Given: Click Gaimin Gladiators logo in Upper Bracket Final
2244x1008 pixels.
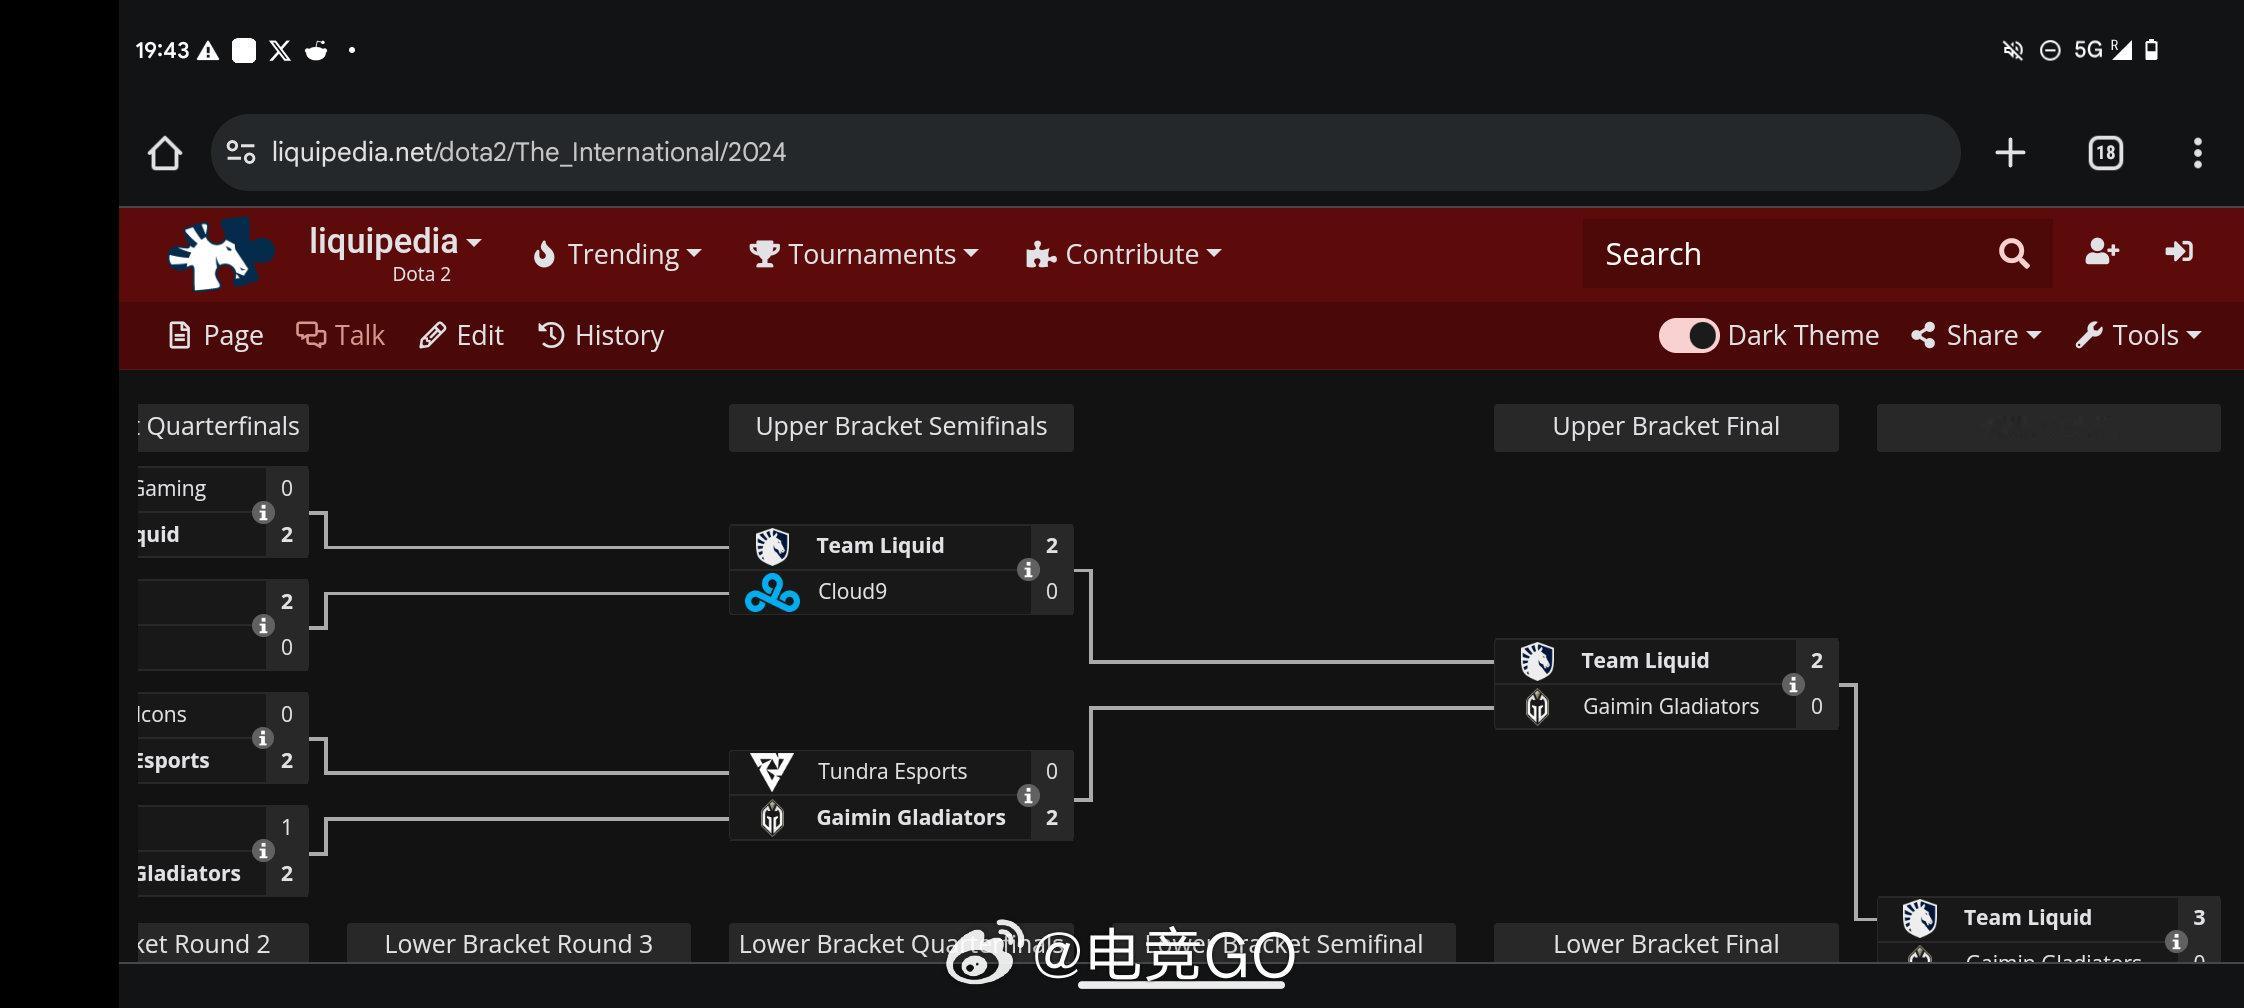Looking at the screenshot, I should click(1537, 708).
